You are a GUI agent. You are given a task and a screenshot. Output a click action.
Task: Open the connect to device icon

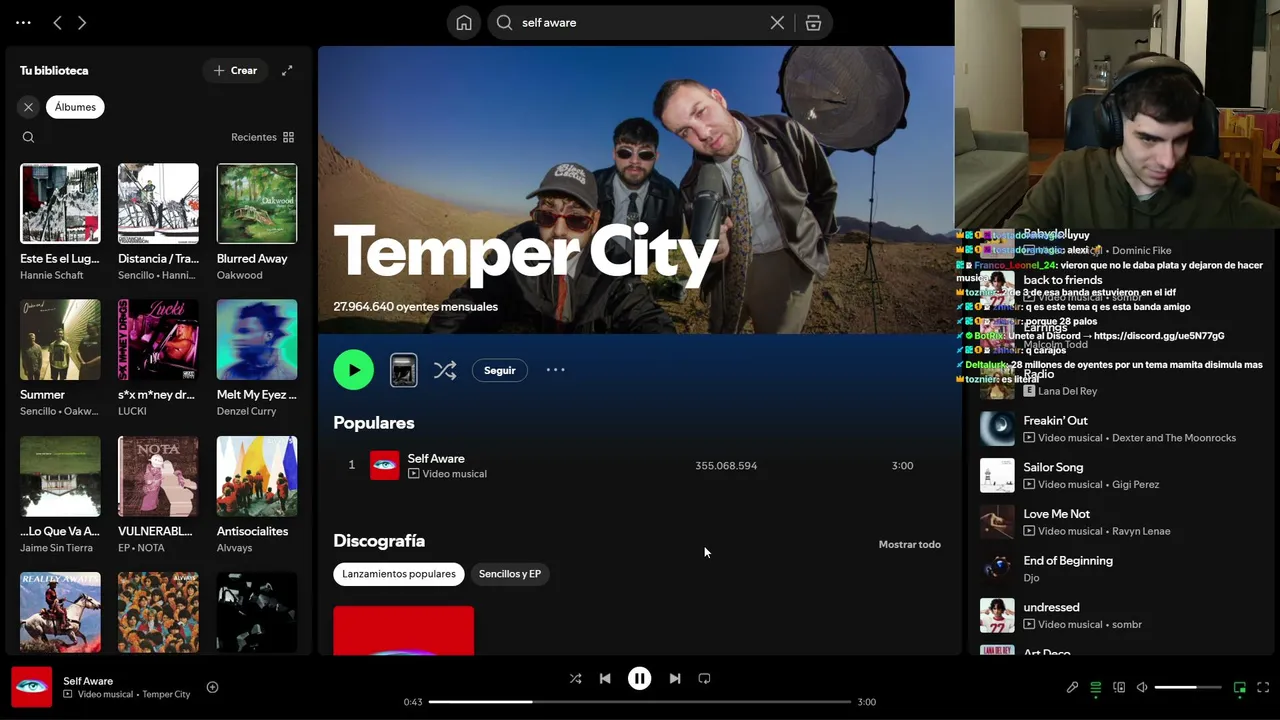[1119, 687]
